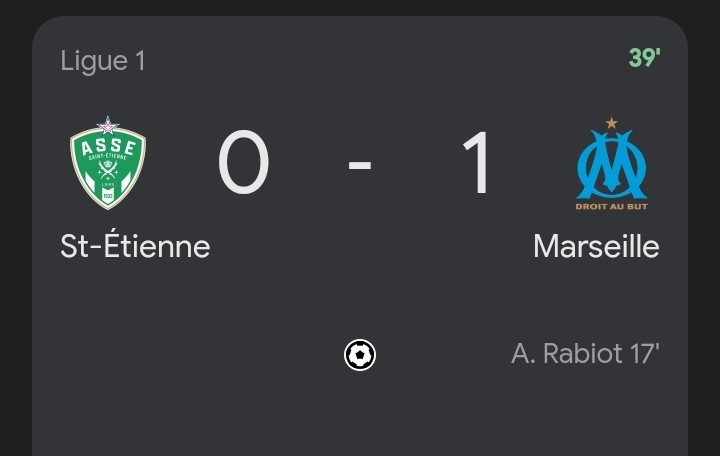This screenshot has height=456, width=720.
Task: Click the Olympique de Marseille blue logo
Action: (x=612, y=164)
